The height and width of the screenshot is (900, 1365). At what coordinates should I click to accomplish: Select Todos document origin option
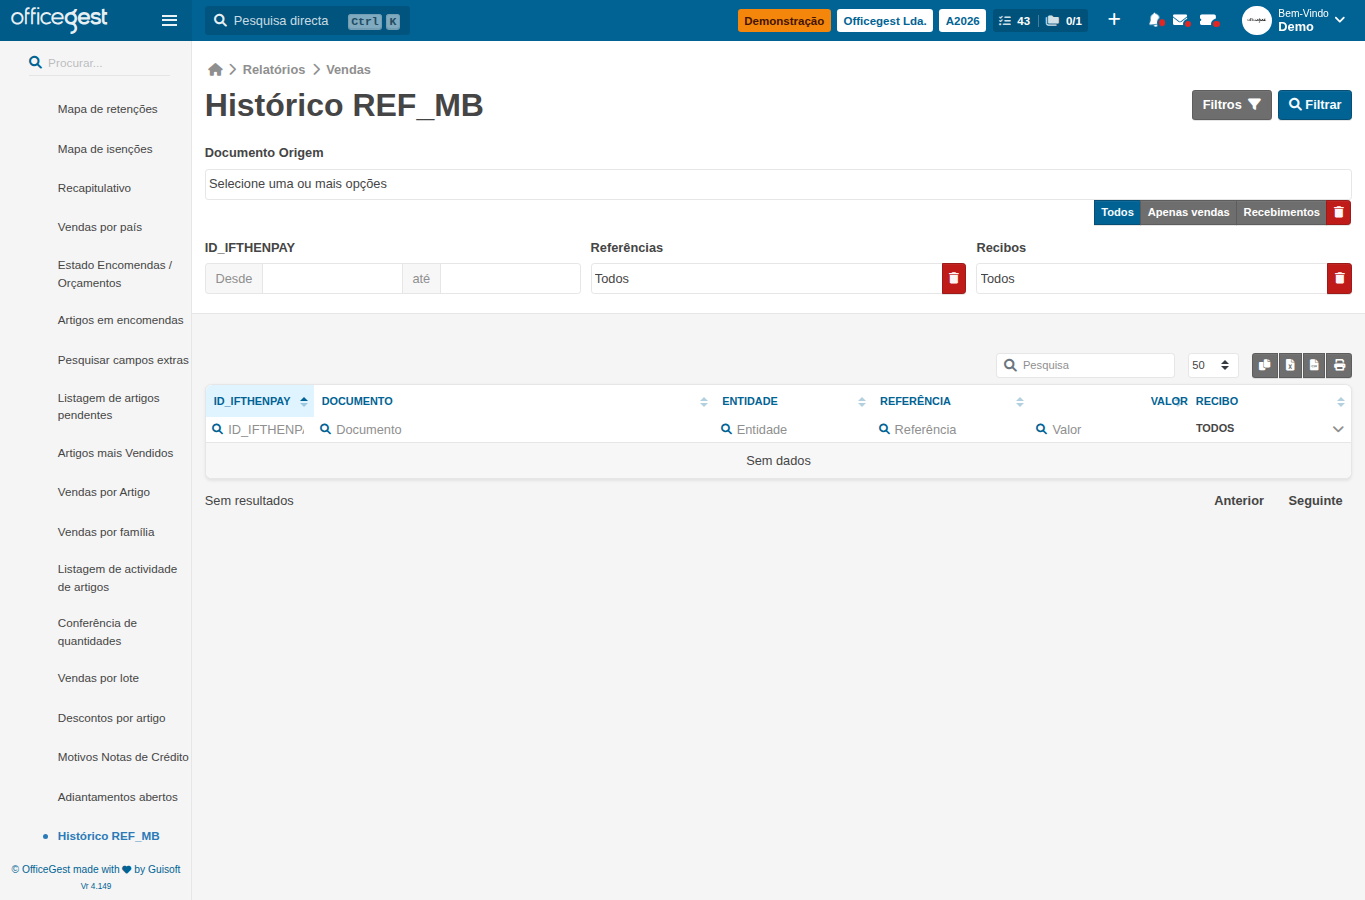[x=1117, y=212]
